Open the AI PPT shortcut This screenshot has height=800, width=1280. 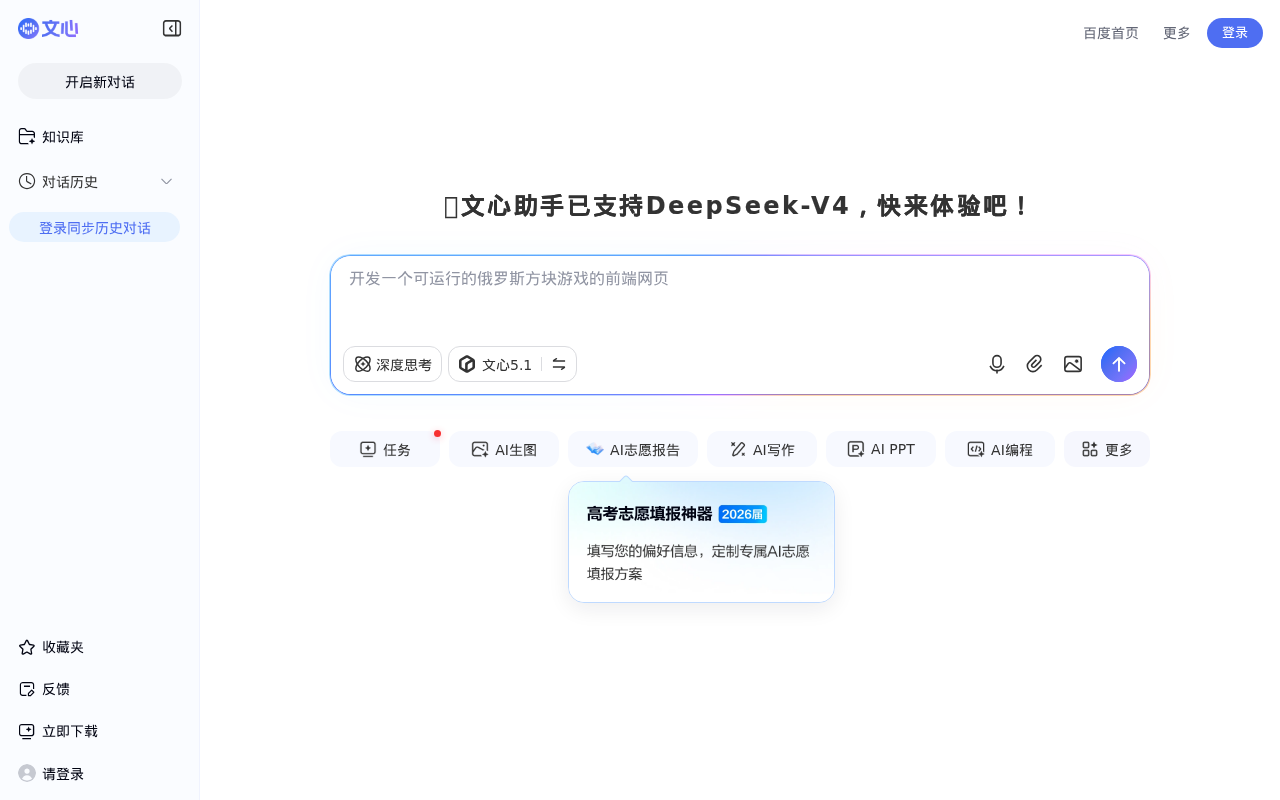[881, 449]
